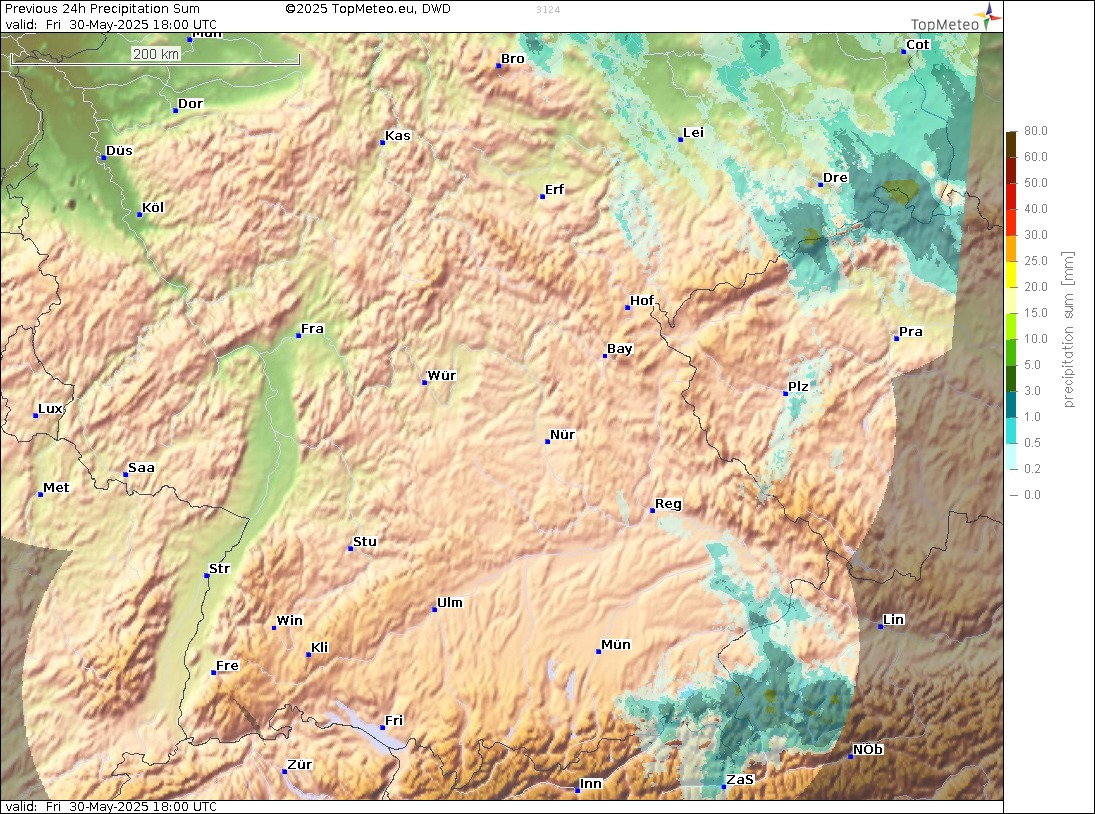Select the Cot city label

(x=918, y=44)
